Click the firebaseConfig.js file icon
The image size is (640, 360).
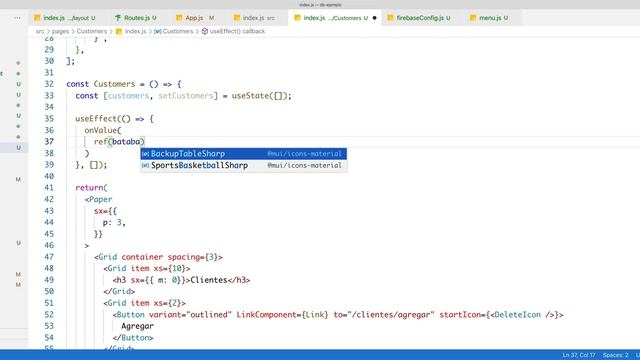pyautogui.click(x=390, y=18)
